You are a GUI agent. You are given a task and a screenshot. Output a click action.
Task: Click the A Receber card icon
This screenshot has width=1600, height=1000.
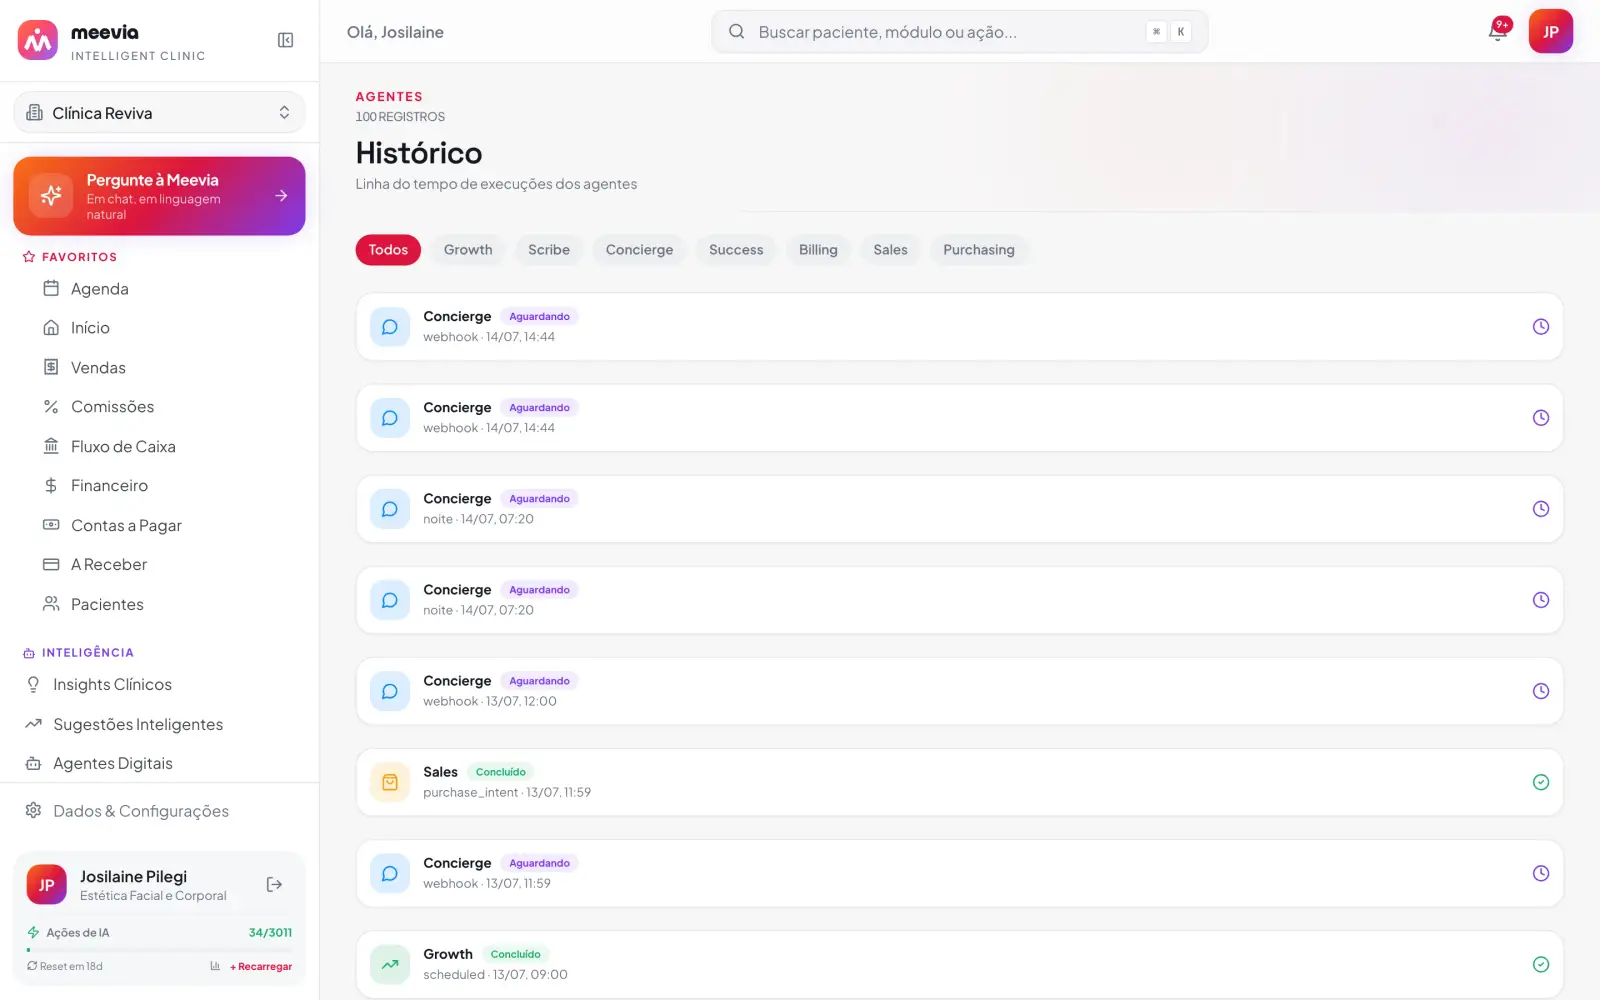coord(51,564)
